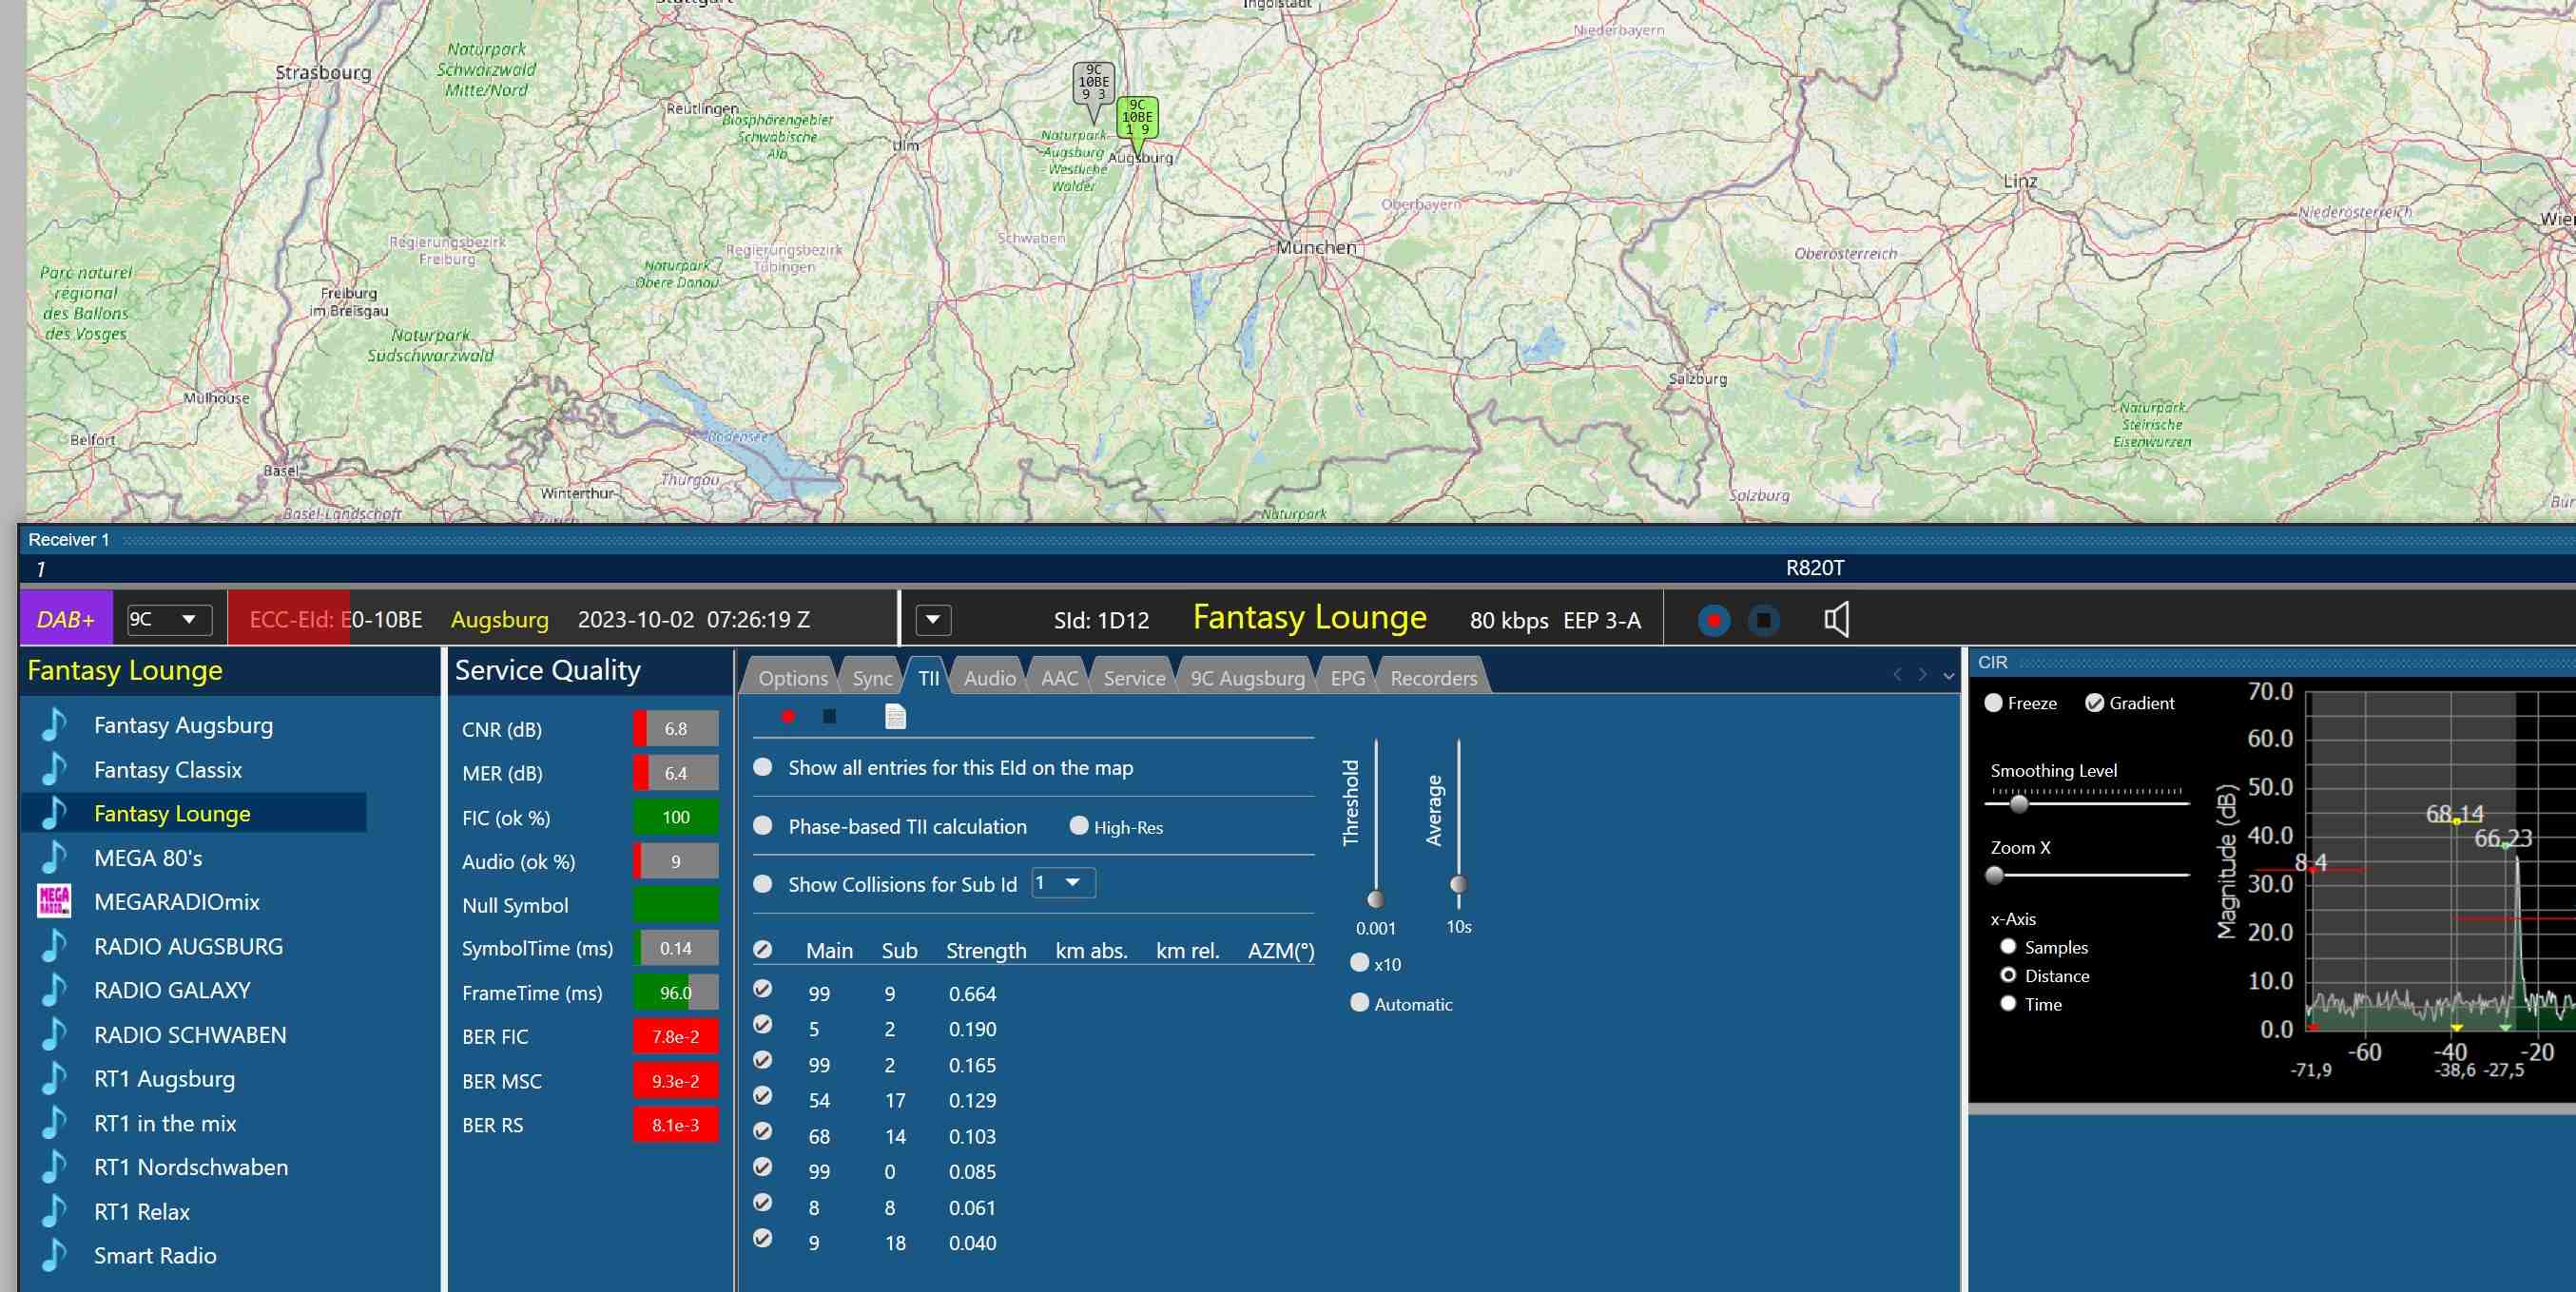Open the service selector dropdown before SId
2576x1292 pixels.
(933, 619)
